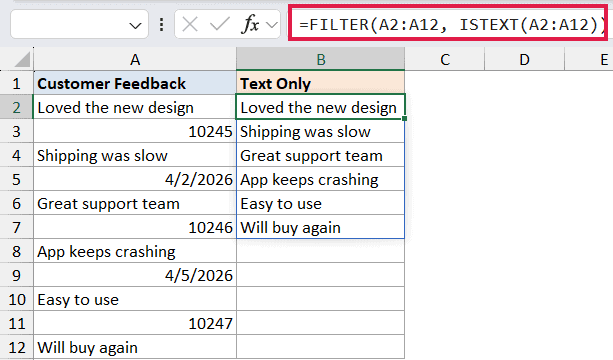This screenshot has height=360, width=613.
Task: Select column E header
Action: pos(589,59)
